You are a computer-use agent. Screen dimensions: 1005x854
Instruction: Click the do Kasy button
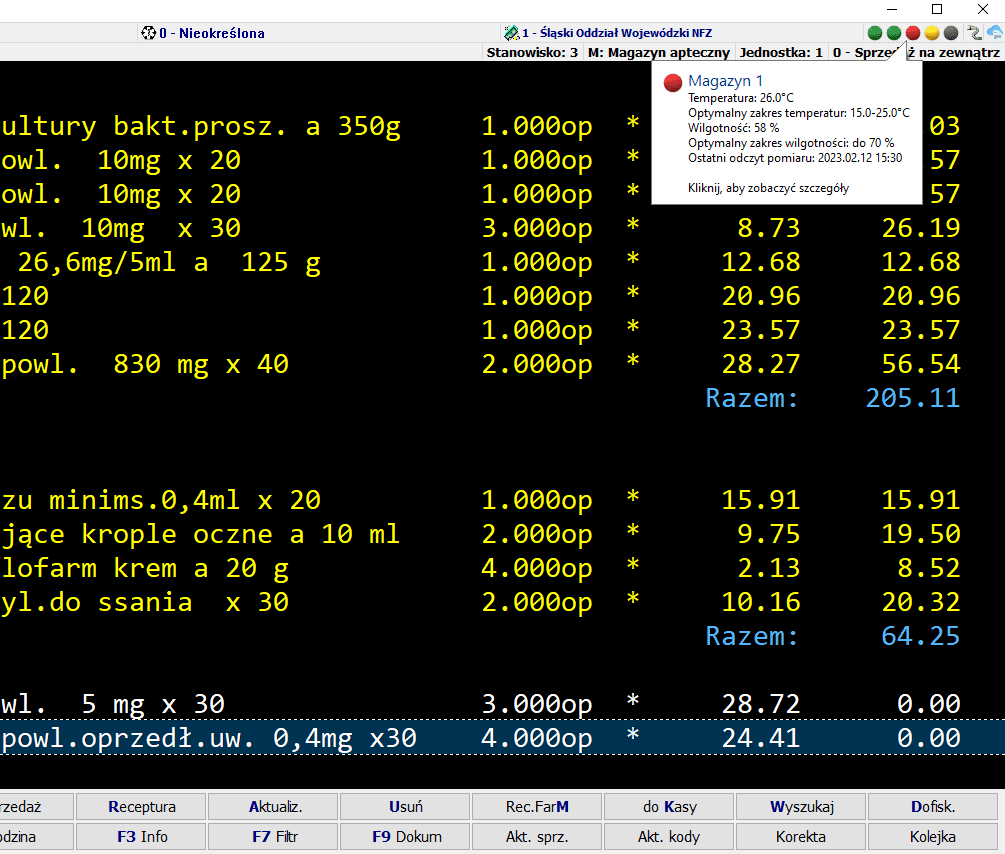click(669, 807)
